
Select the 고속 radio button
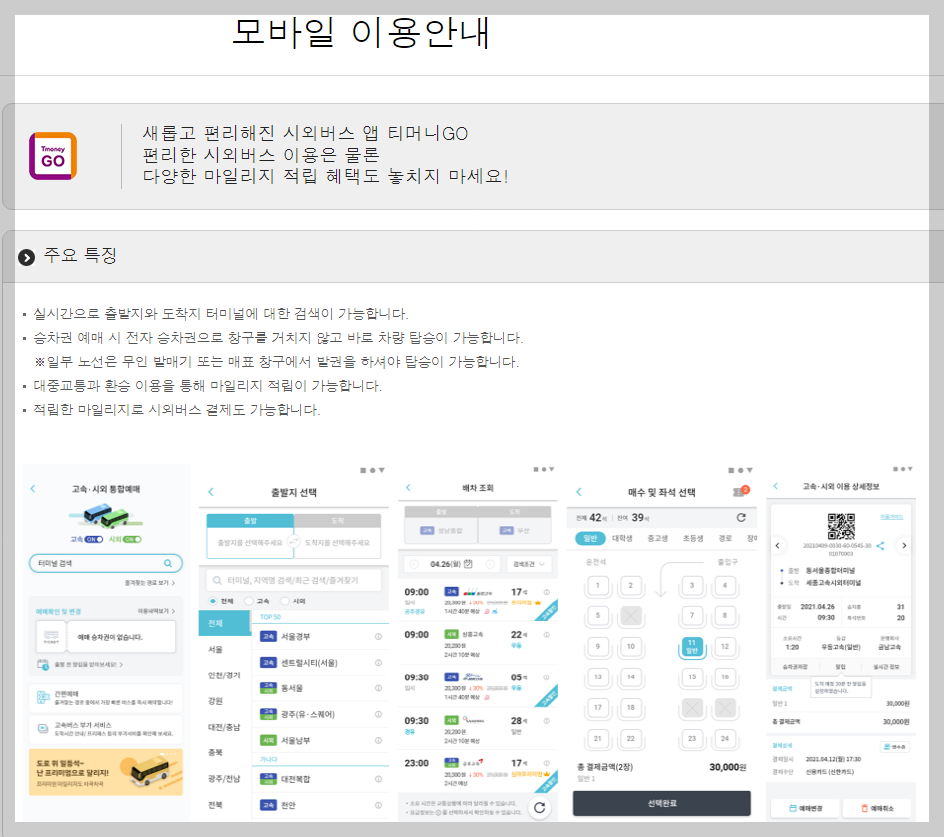(x=249, y=601)
